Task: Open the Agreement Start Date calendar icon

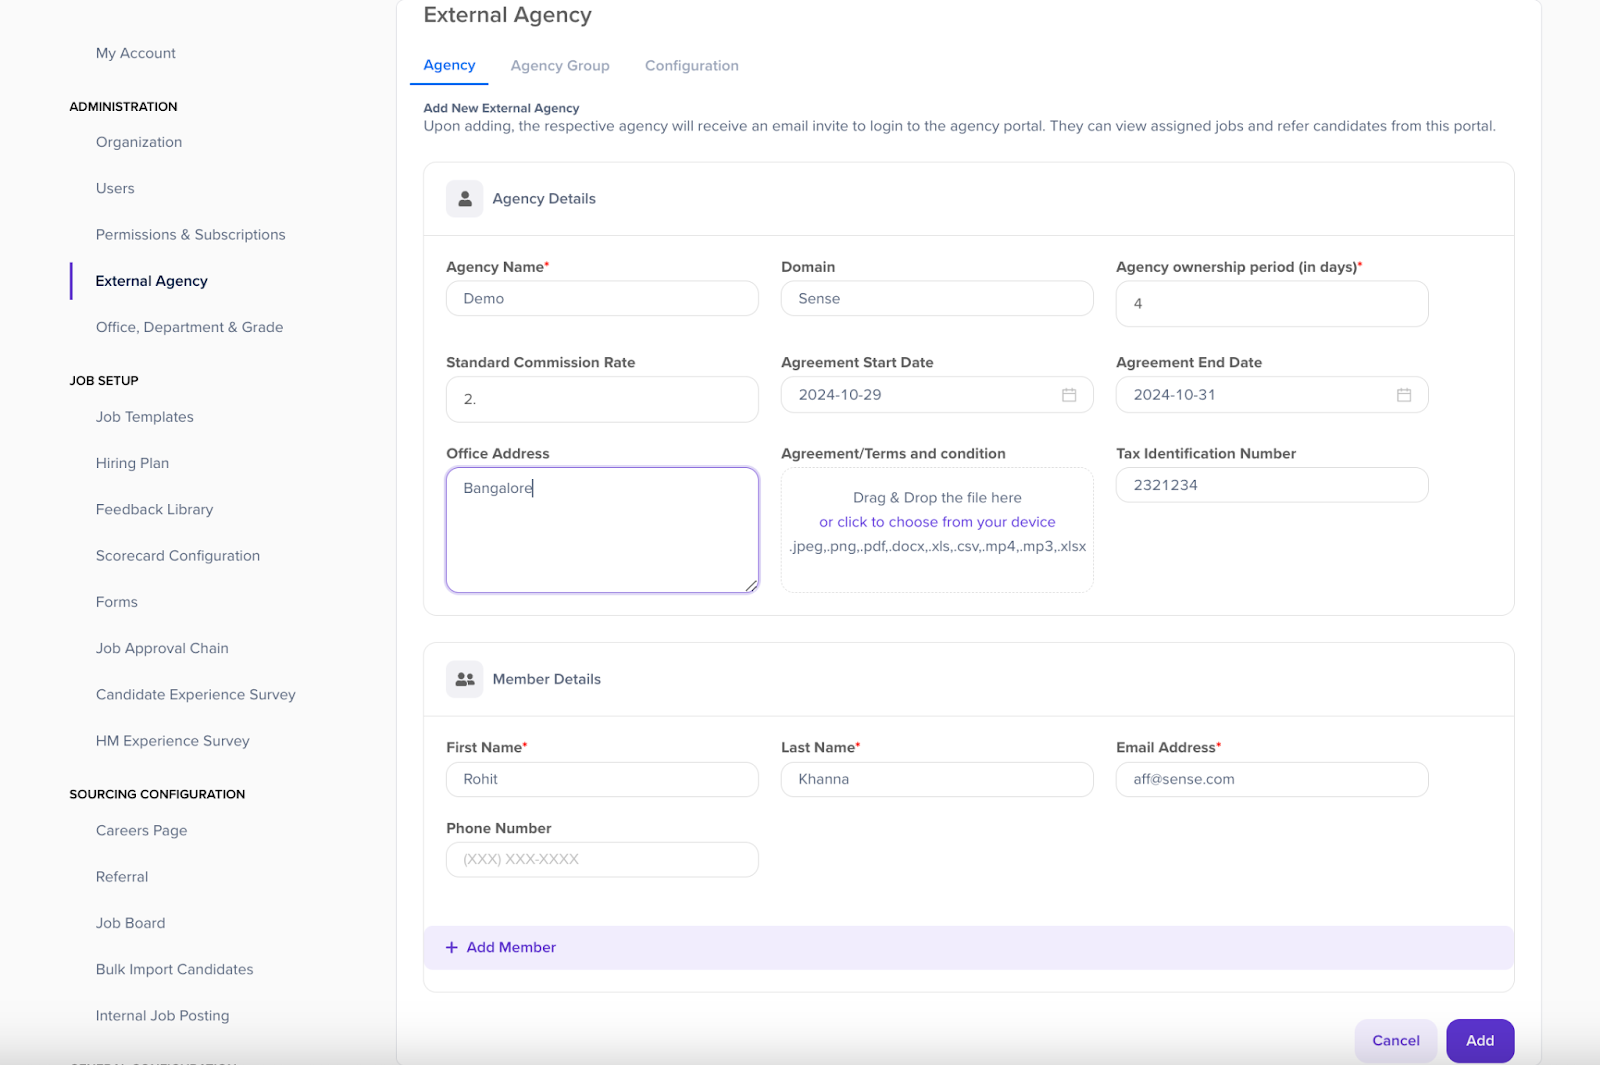Action: pos(1069,395)
